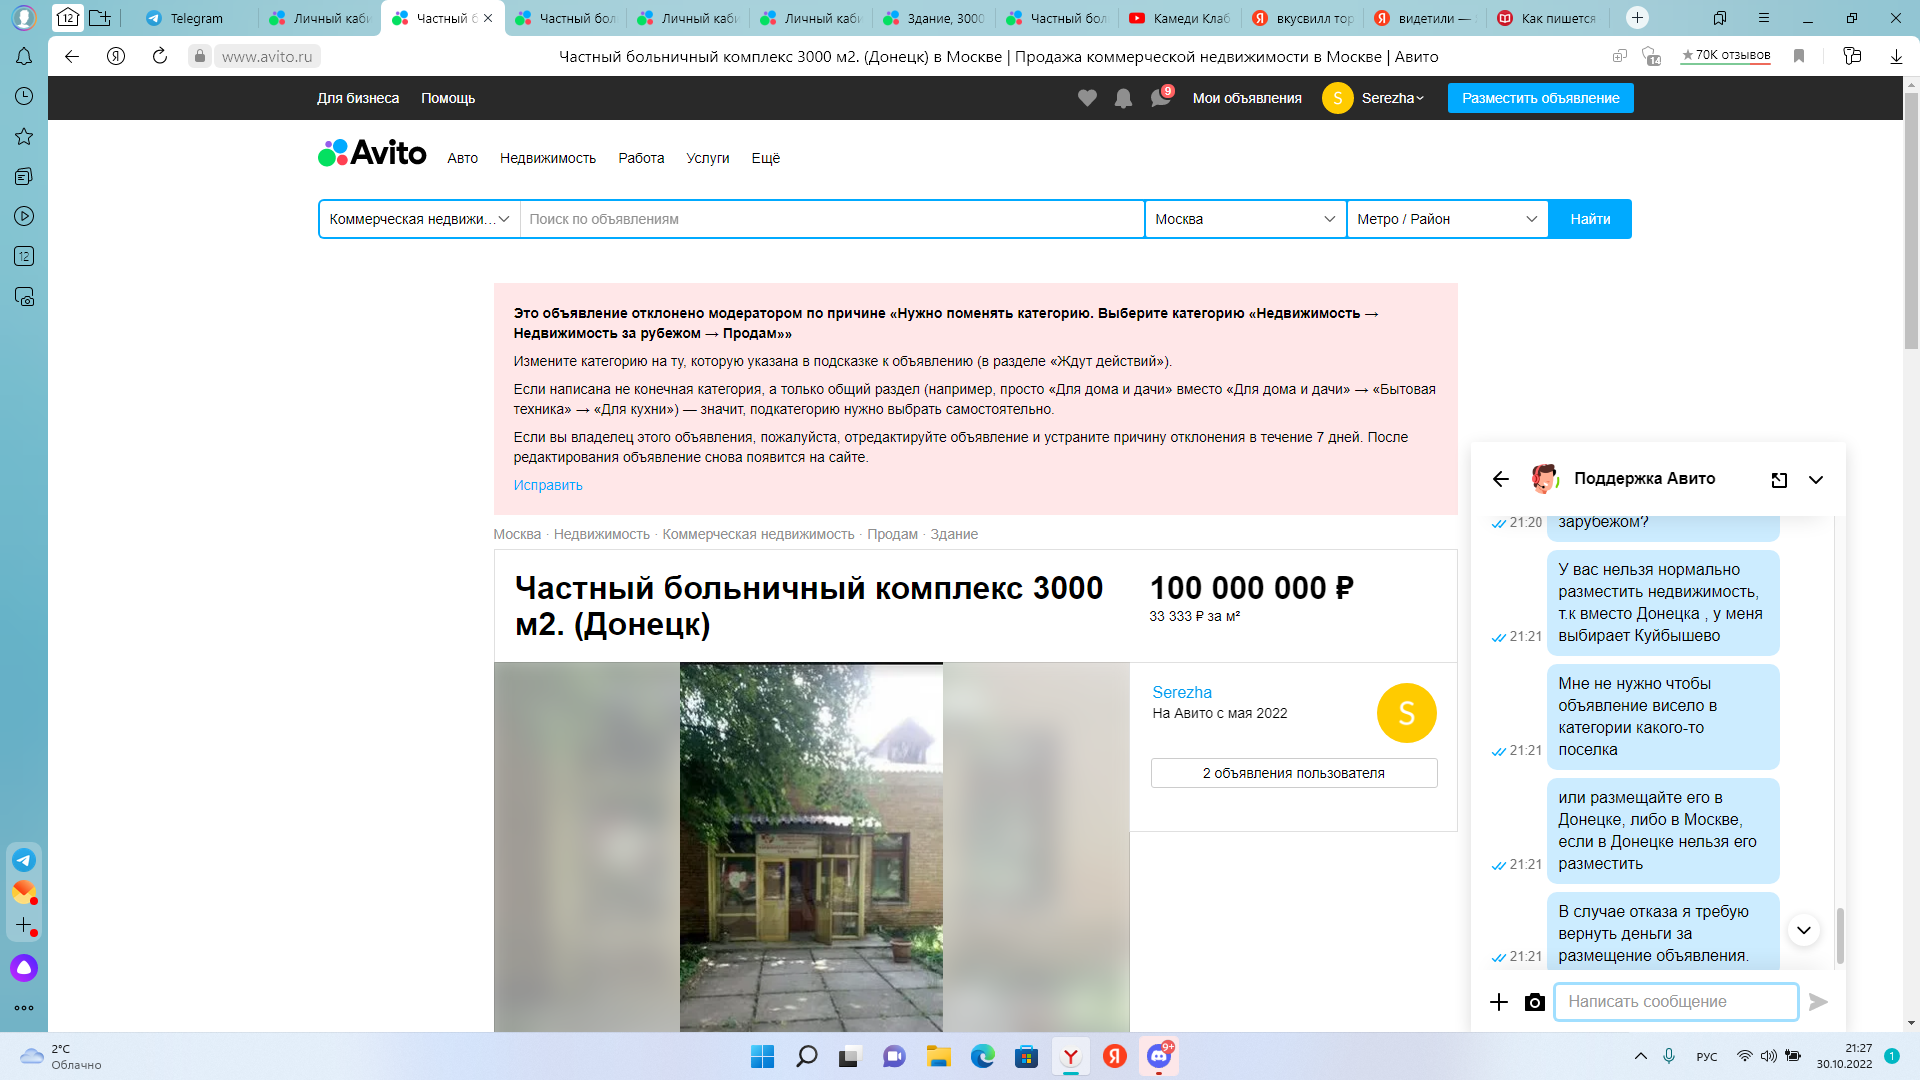1920x1080 pixels.
Task: Go back in the Avito support chat
Action: [1500, 479]
